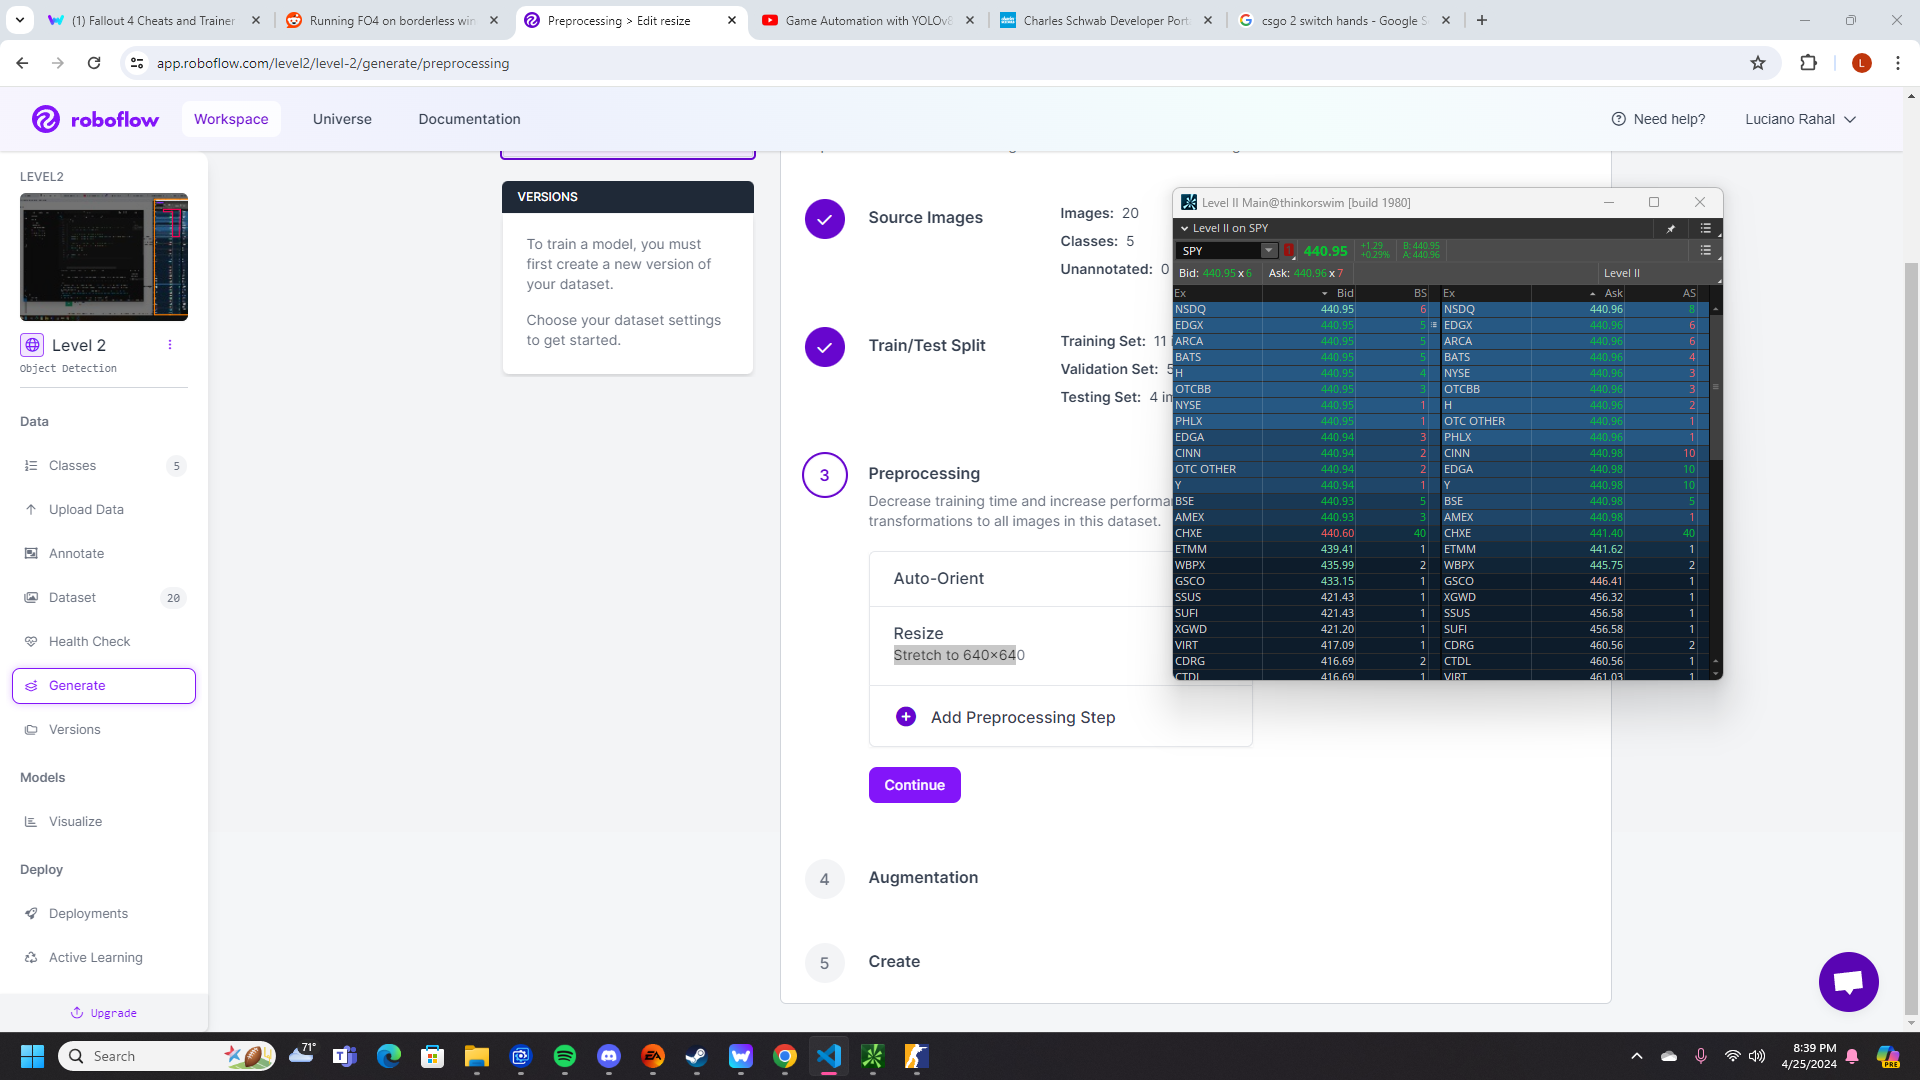Click the Level 2 project thumbnail
Screen dimensions: 1920x1080
[x=104, y=257]
